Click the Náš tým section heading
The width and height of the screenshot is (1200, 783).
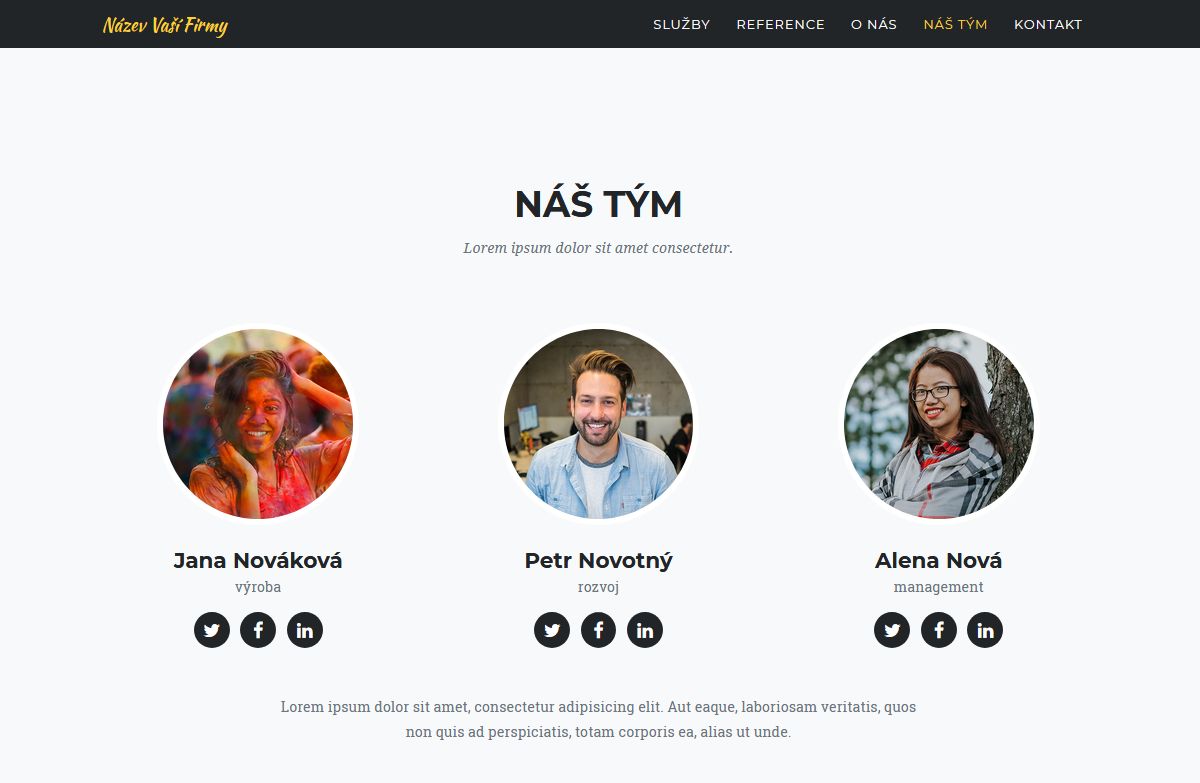tap(598, 204)
